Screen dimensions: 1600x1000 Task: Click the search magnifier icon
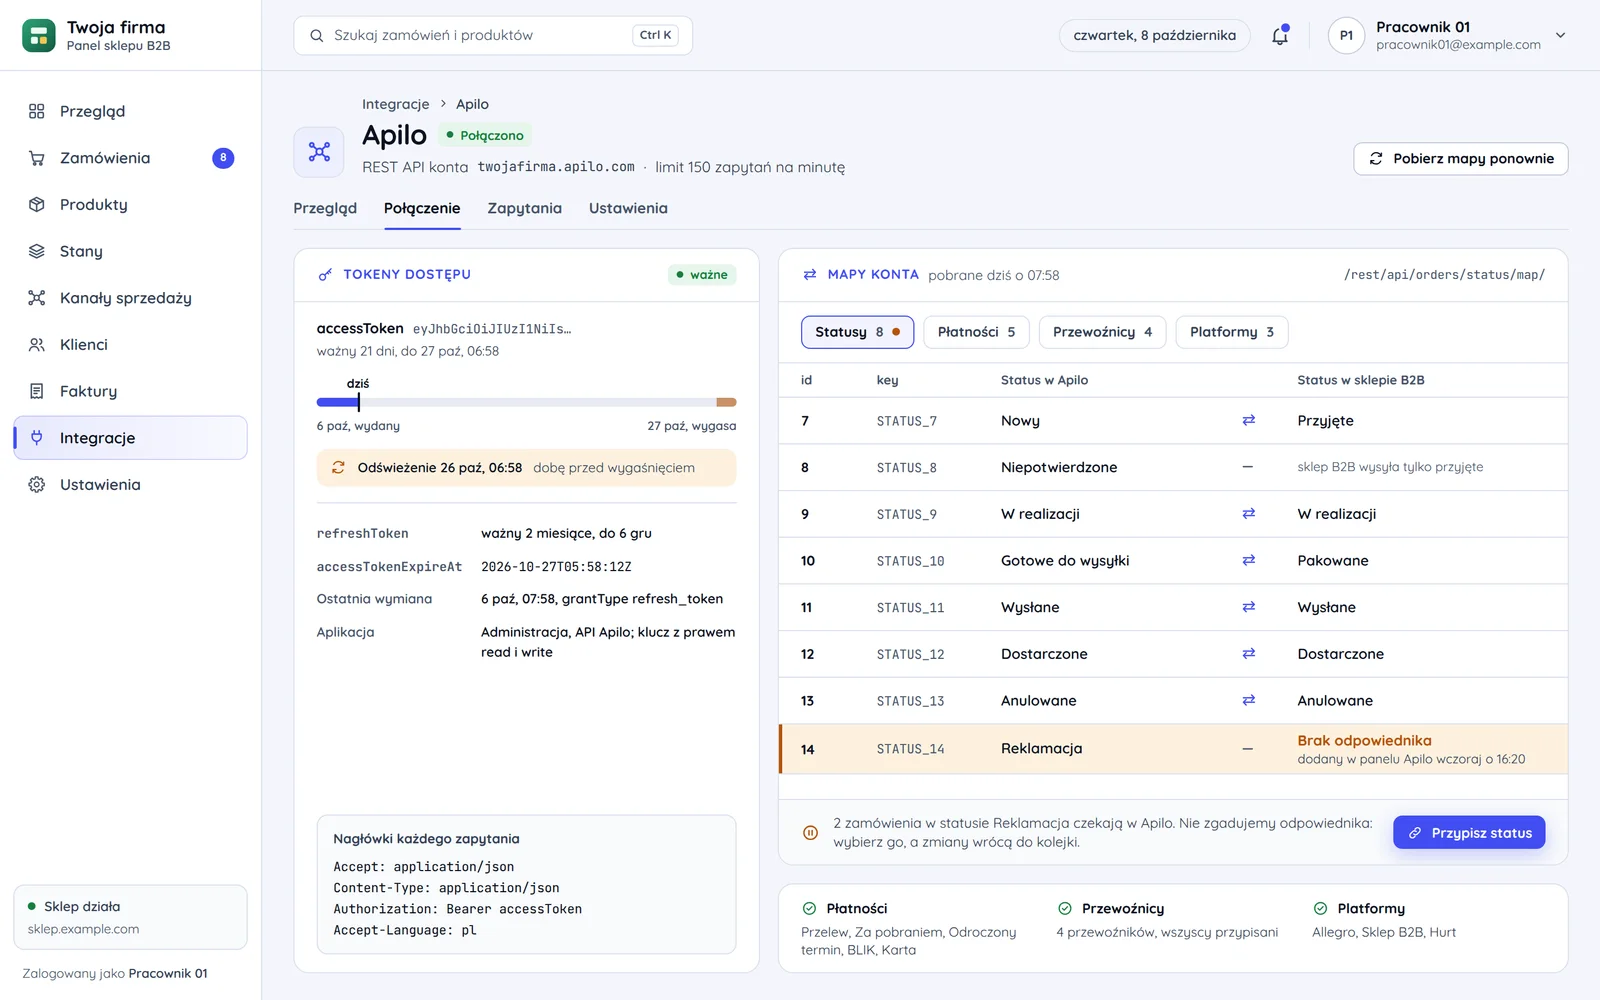pyautogui.click(x=317, y=36)
